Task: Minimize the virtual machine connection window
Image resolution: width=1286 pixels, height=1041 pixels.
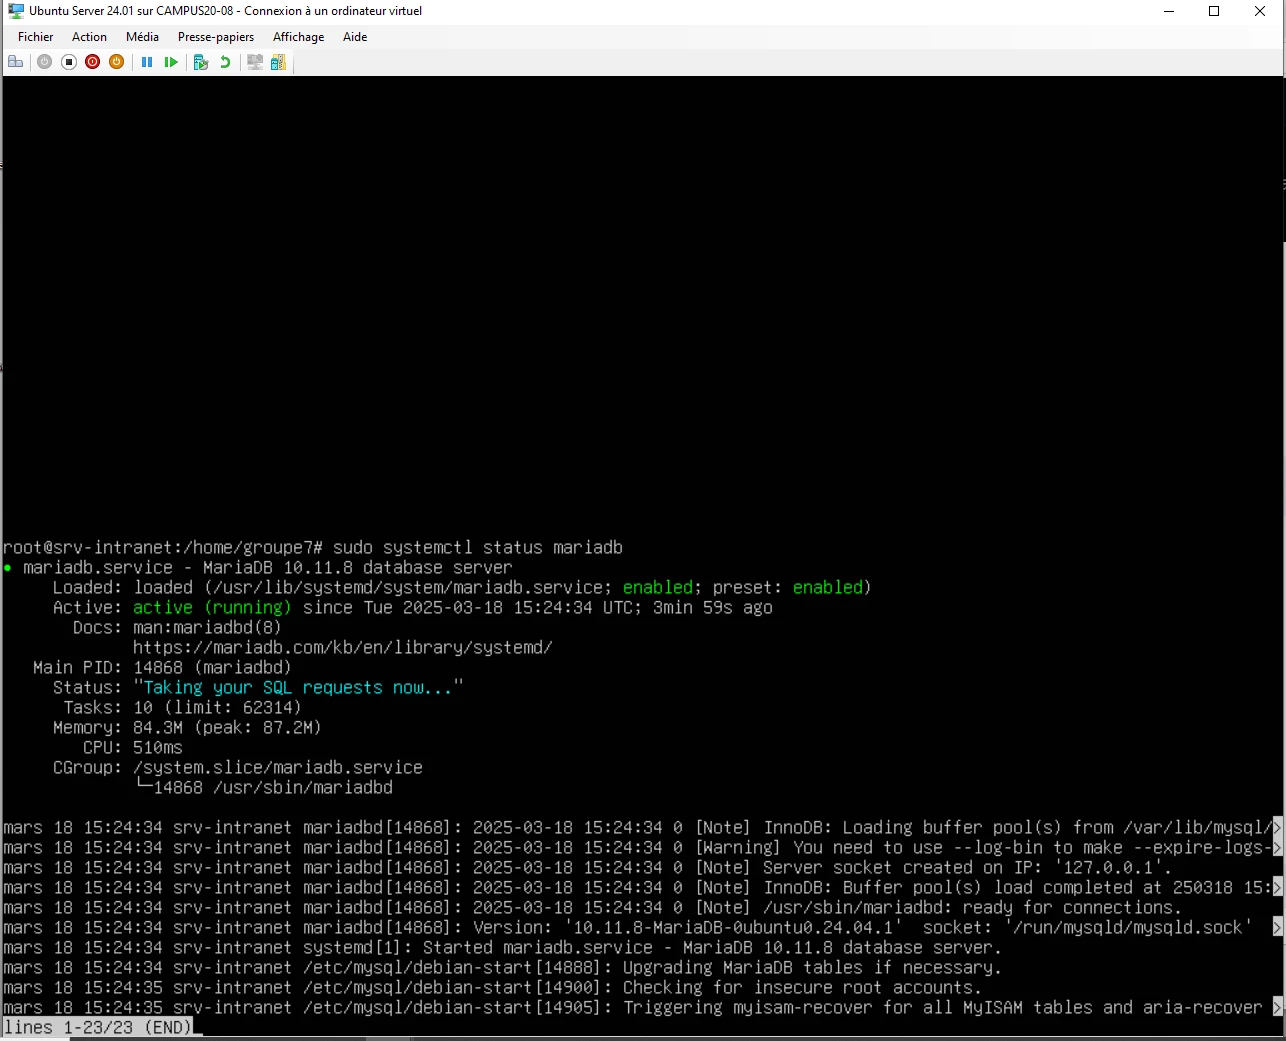Action: [1169, 11]
